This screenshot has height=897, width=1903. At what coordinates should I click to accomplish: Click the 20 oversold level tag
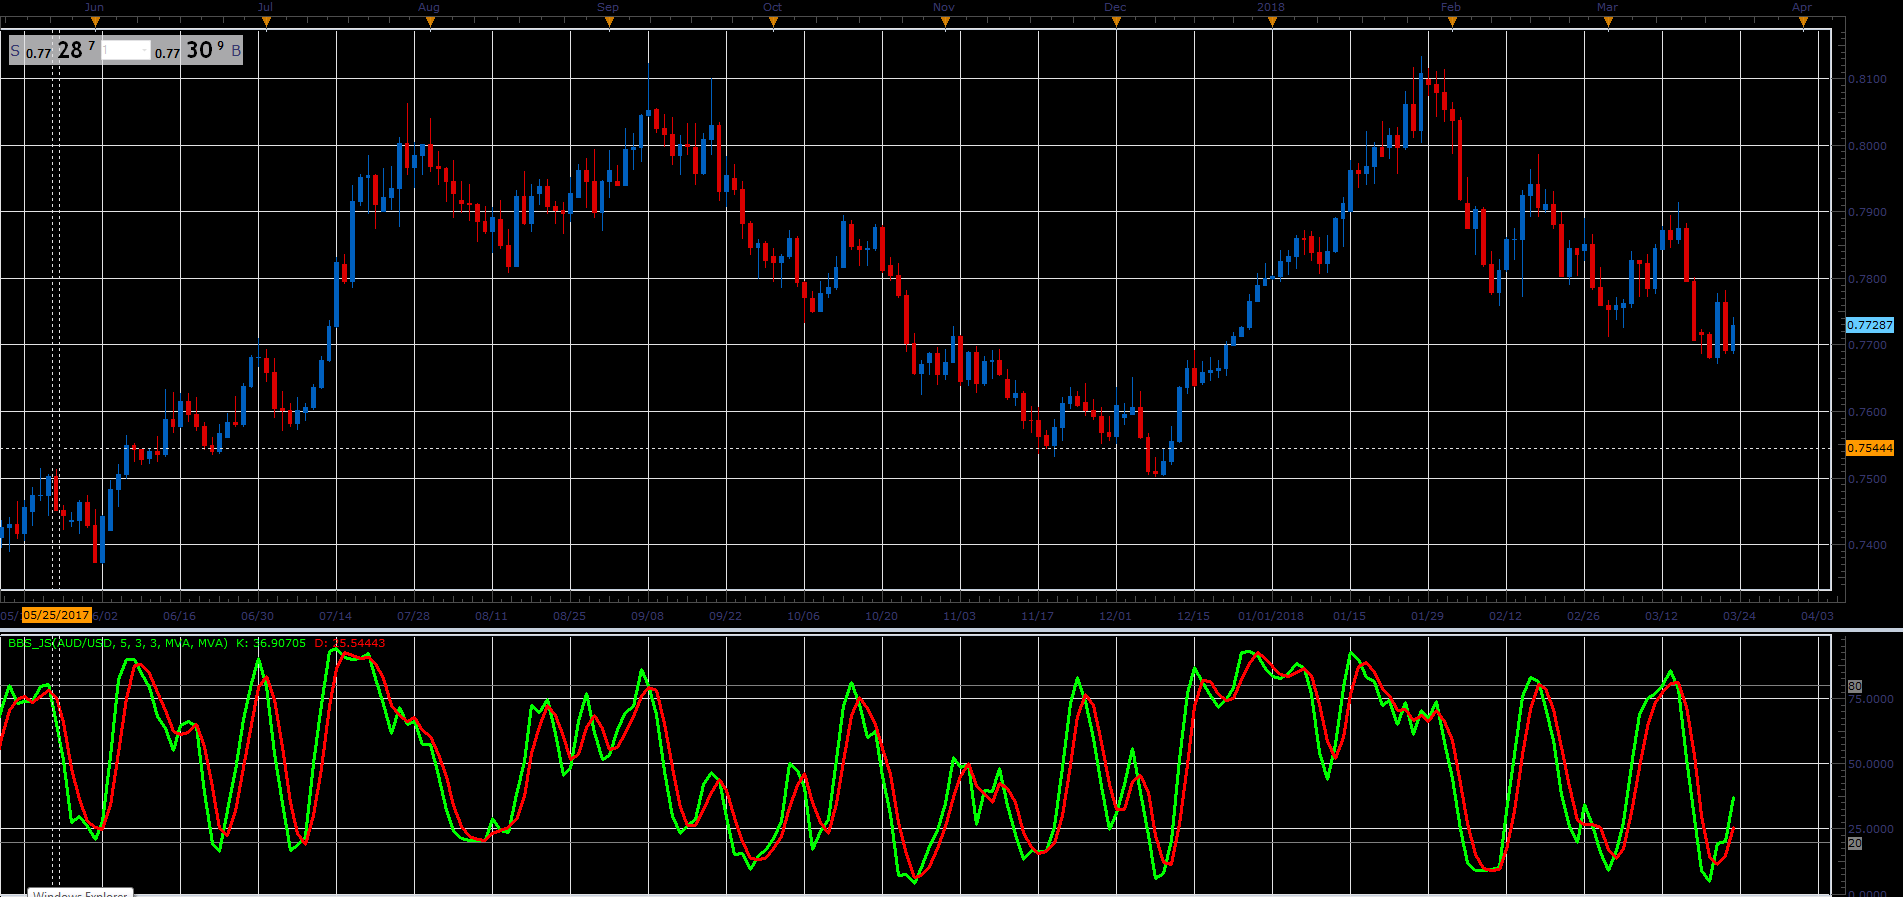(1855, 843)
